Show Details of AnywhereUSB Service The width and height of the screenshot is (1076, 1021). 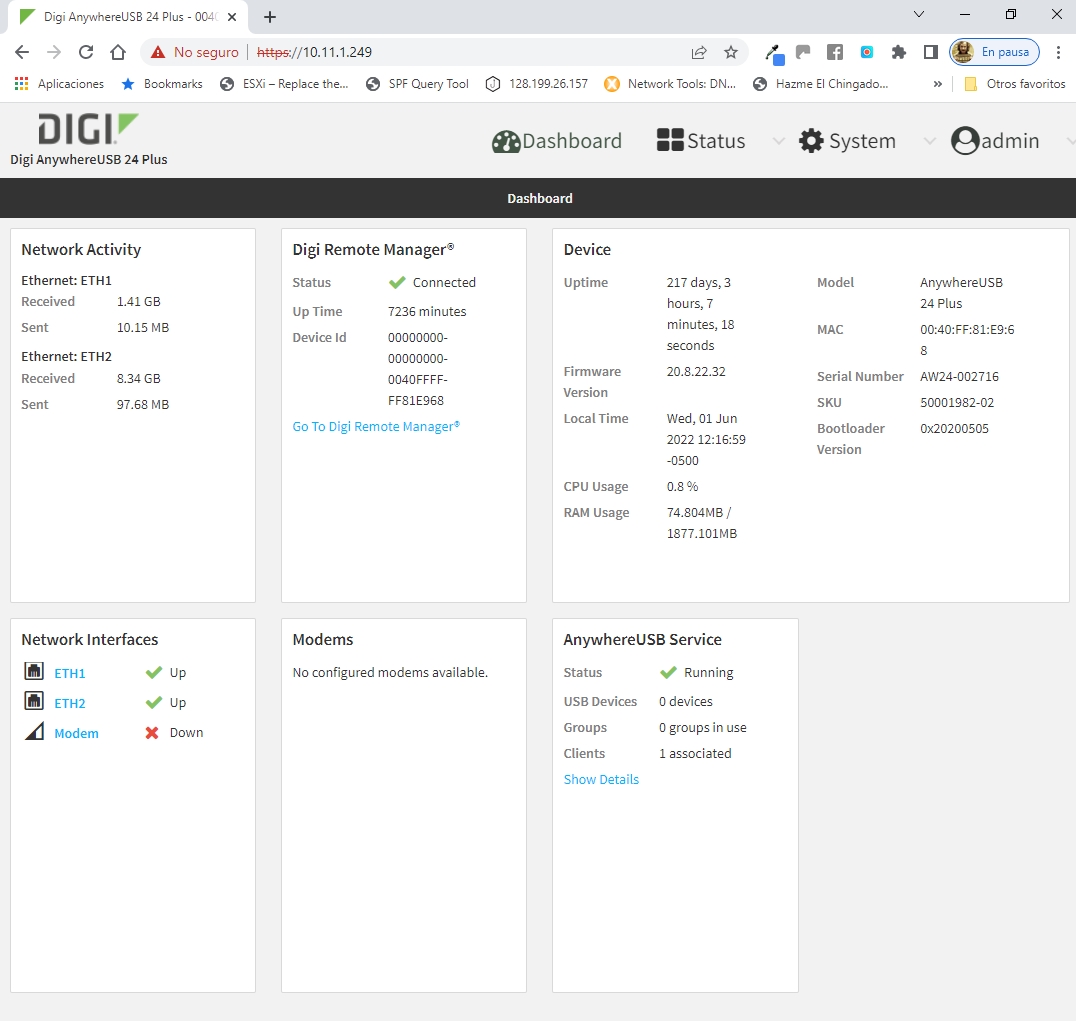(x=601, y=779)
